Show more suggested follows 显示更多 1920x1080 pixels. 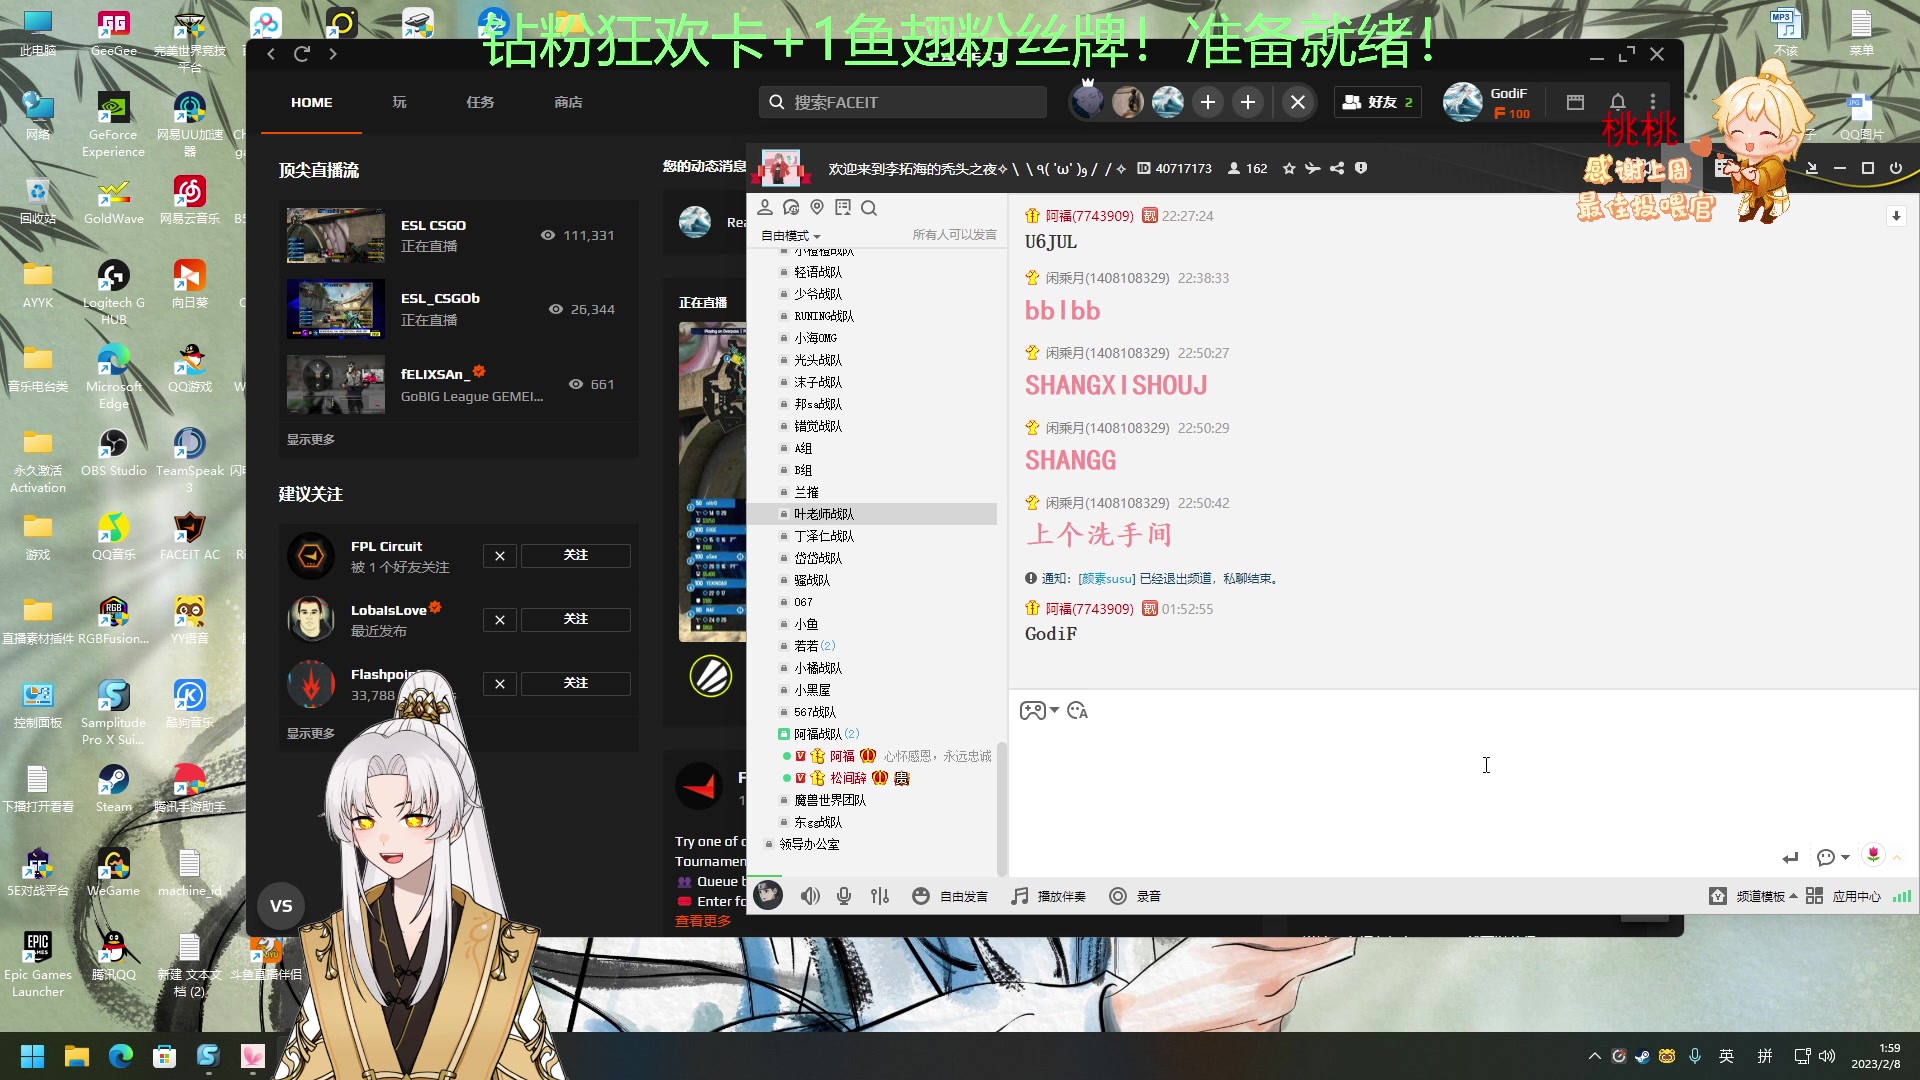[x=311, y=733]
